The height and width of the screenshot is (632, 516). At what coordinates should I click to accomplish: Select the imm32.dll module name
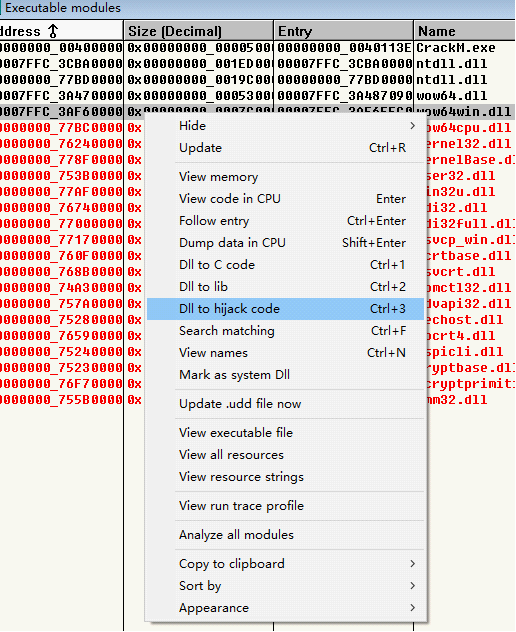click(x=458, y=400)
